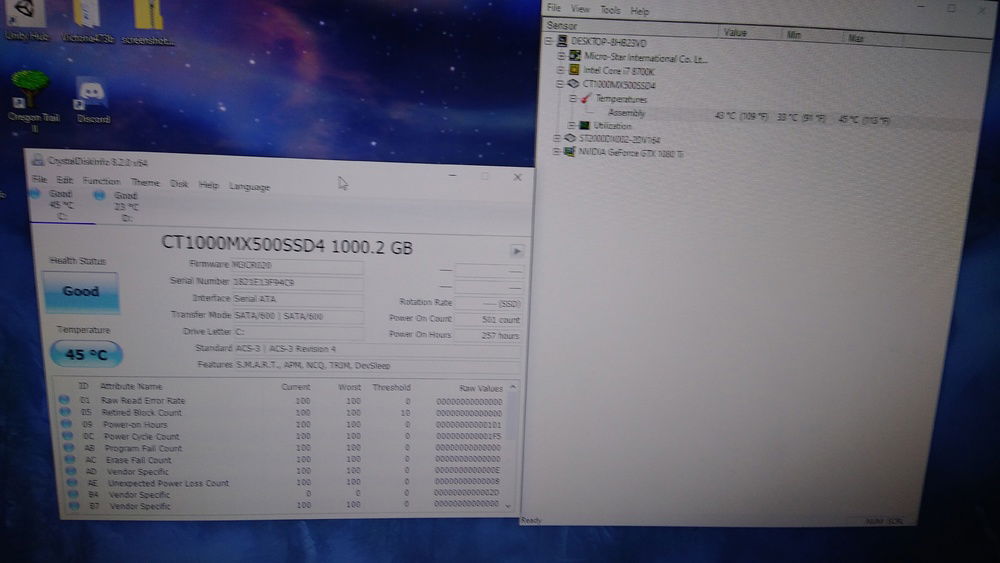Expand the NVIDIA GeForce GTX 1080 Ti node
The height and width of the screenshot is (563, 1000).
click(x=556, y=152)
